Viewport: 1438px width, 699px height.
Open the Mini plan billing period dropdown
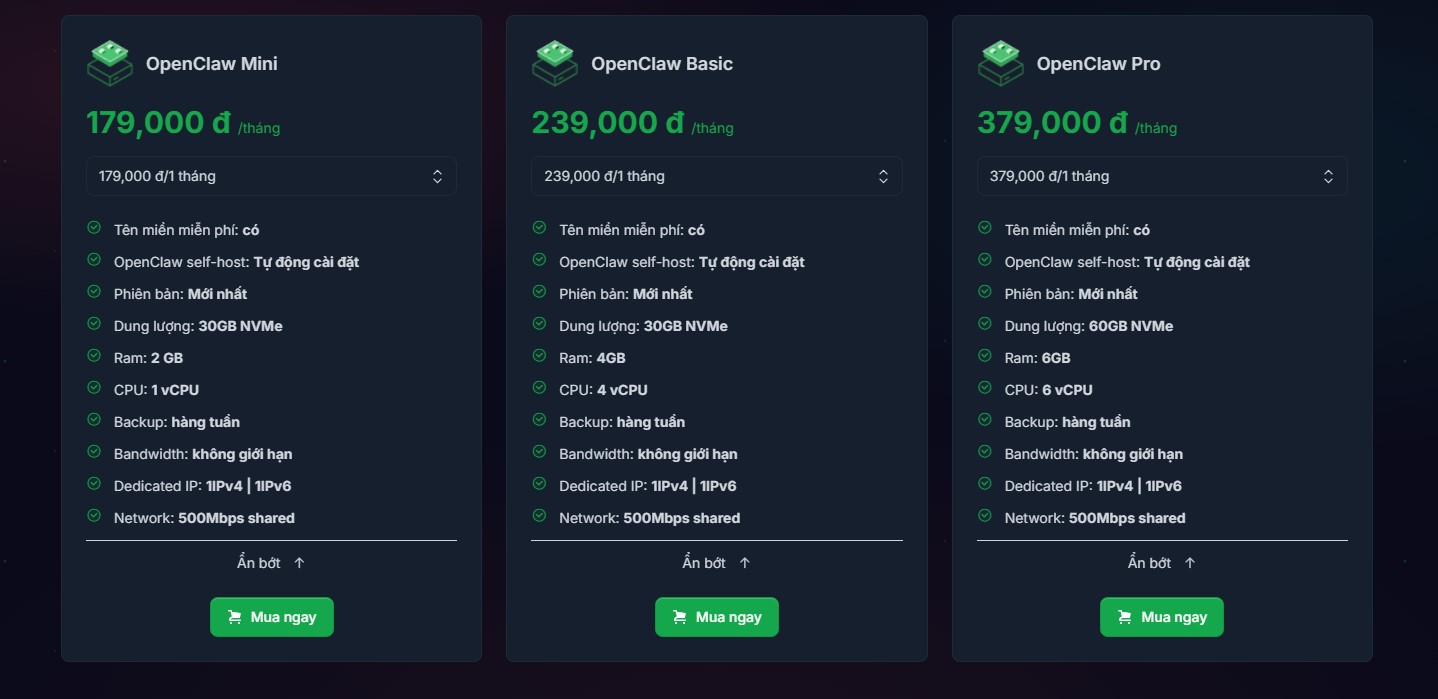271,175
